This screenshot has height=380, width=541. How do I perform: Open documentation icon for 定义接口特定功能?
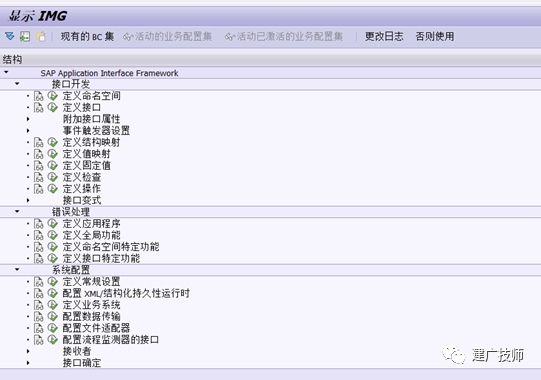click(39, 259)
